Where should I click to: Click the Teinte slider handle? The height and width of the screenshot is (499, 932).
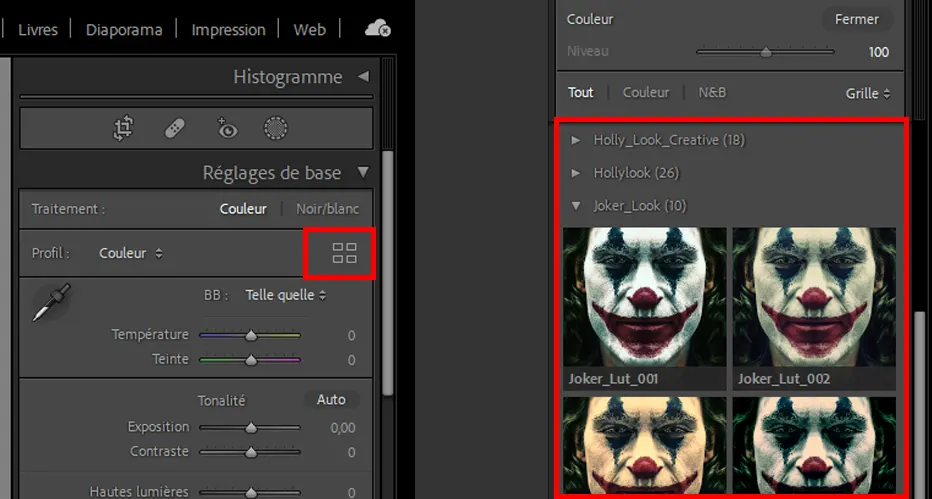pos(251,360)
